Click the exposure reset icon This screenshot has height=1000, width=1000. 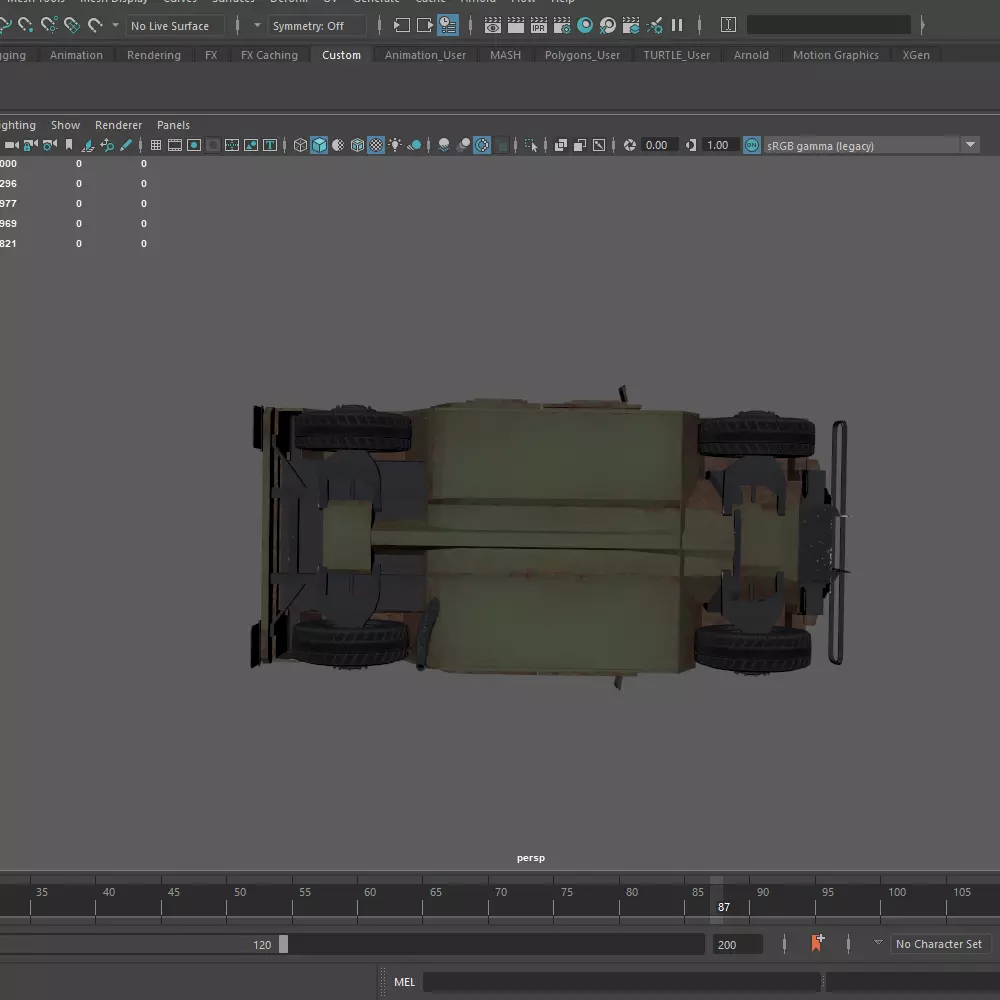629,145
